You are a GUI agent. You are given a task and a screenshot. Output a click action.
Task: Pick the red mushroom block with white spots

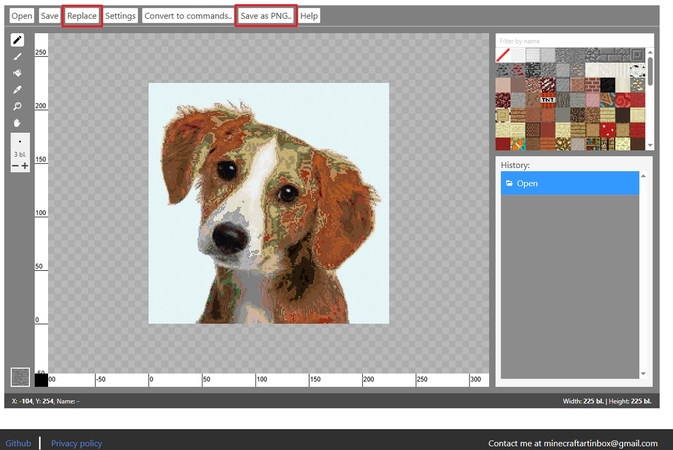click(607, 130)
